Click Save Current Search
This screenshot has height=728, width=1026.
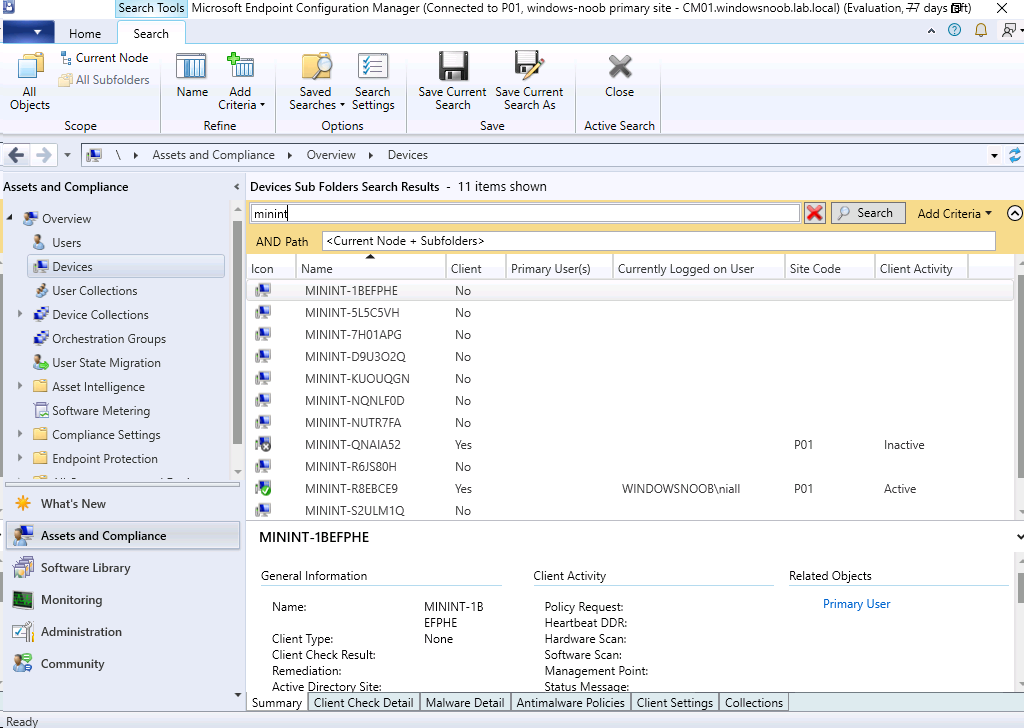[452, 81]
